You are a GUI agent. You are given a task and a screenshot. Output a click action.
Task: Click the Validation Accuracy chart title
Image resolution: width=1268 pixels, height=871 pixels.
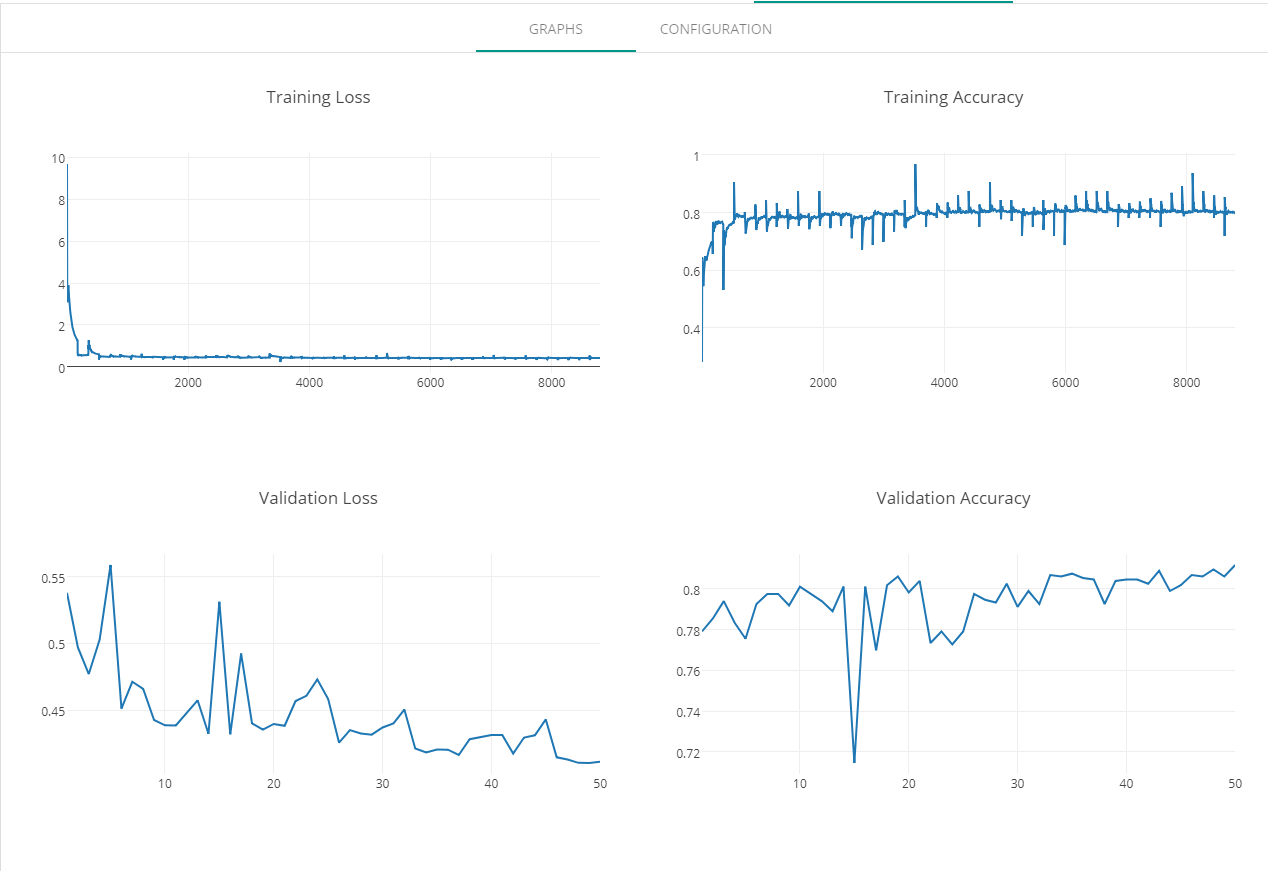[x=953, y=498]
